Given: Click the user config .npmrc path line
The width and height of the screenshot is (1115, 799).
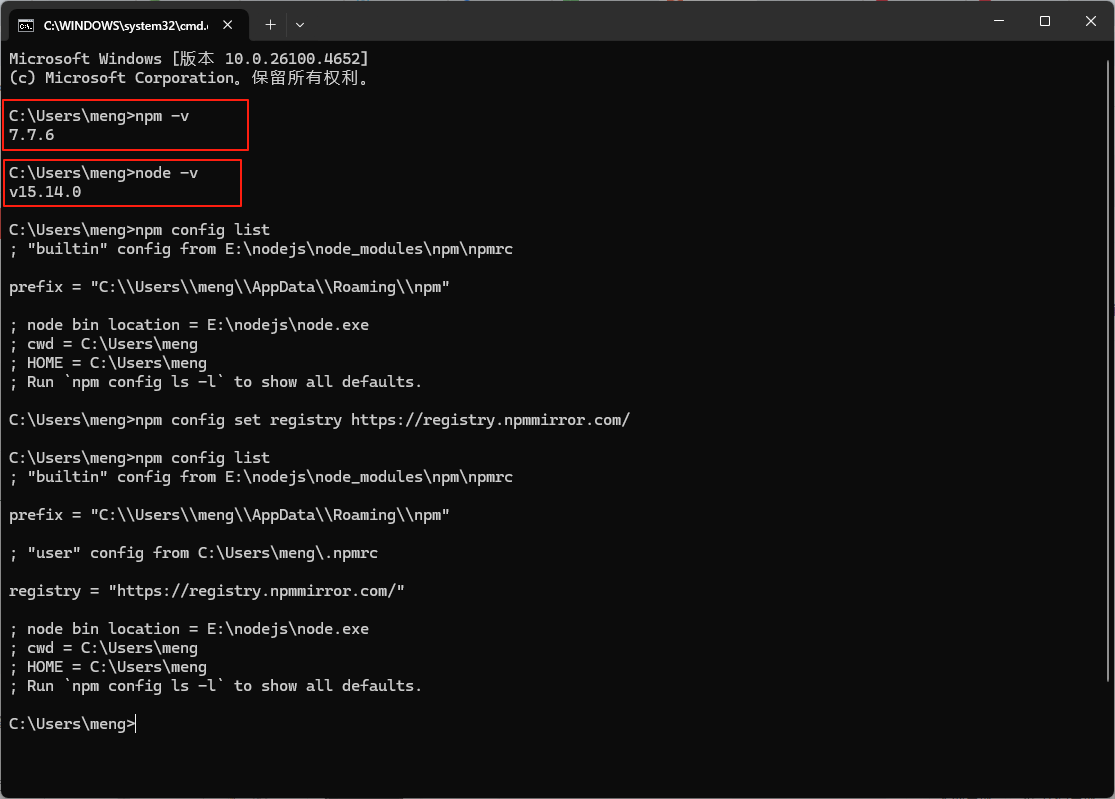Looking at the screenshot, I should tap(195, 552).
